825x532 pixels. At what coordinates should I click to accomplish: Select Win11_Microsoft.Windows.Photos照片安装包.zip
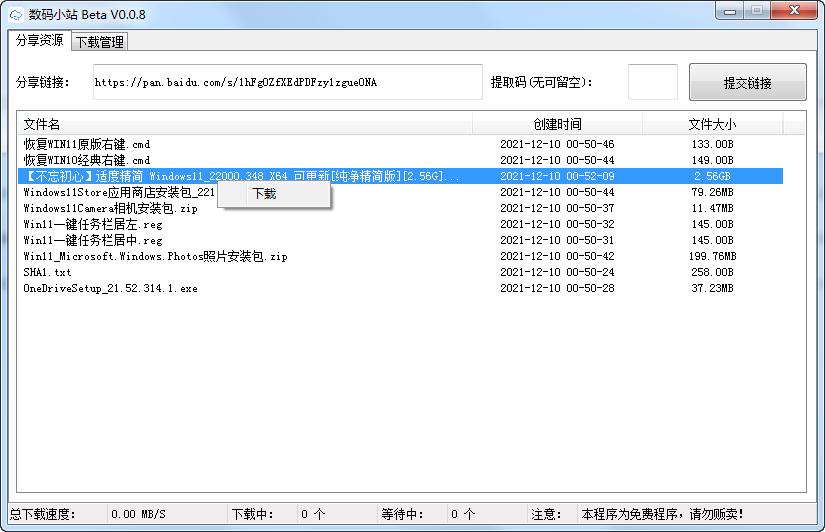coord(155,256)
